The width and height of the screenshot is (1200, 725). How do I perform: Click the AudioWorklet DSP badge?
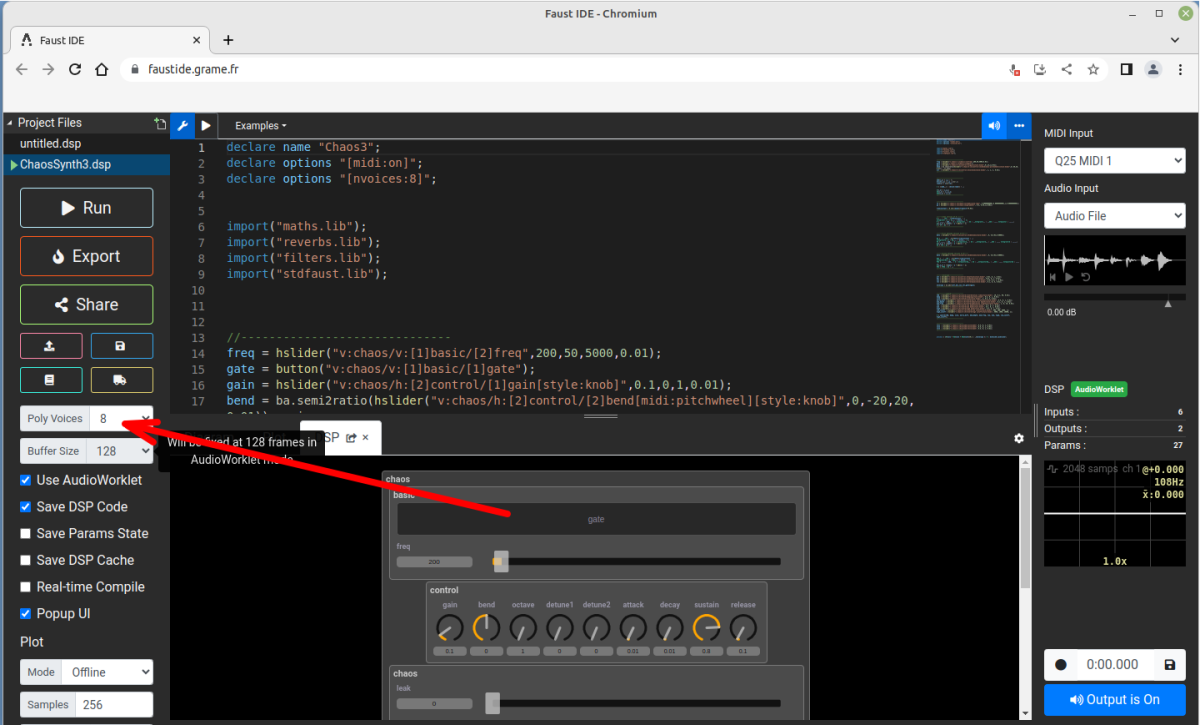pos(1099,390)
